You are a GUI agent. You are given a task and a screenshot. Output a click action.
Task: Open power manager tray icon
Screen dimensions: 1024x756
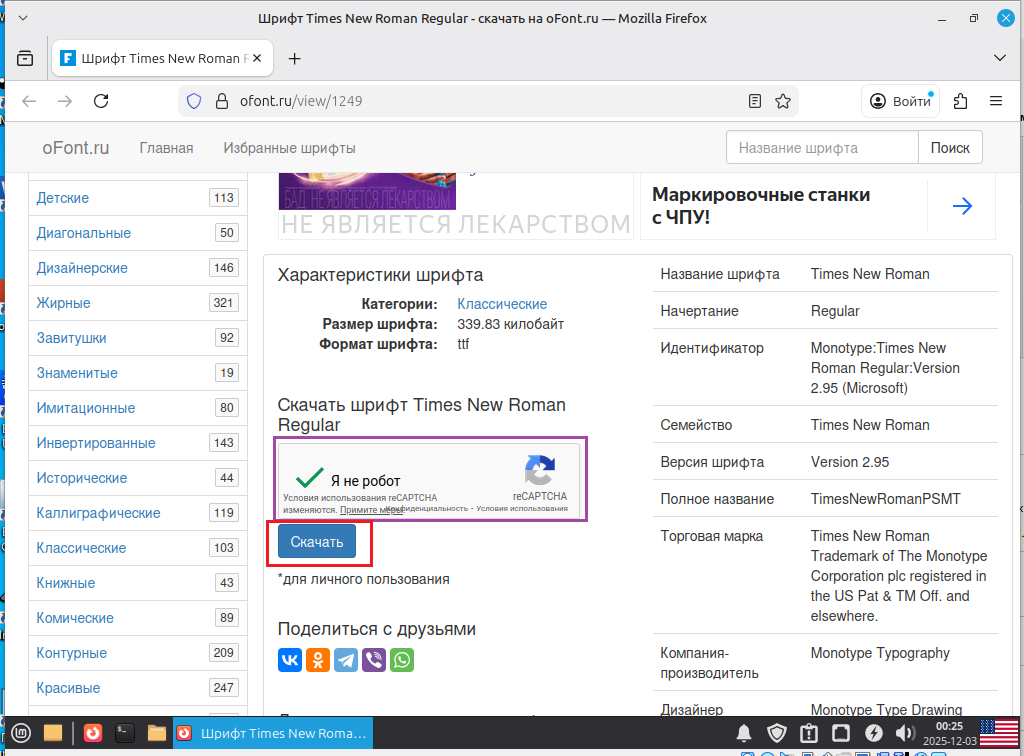click(874, 733)
